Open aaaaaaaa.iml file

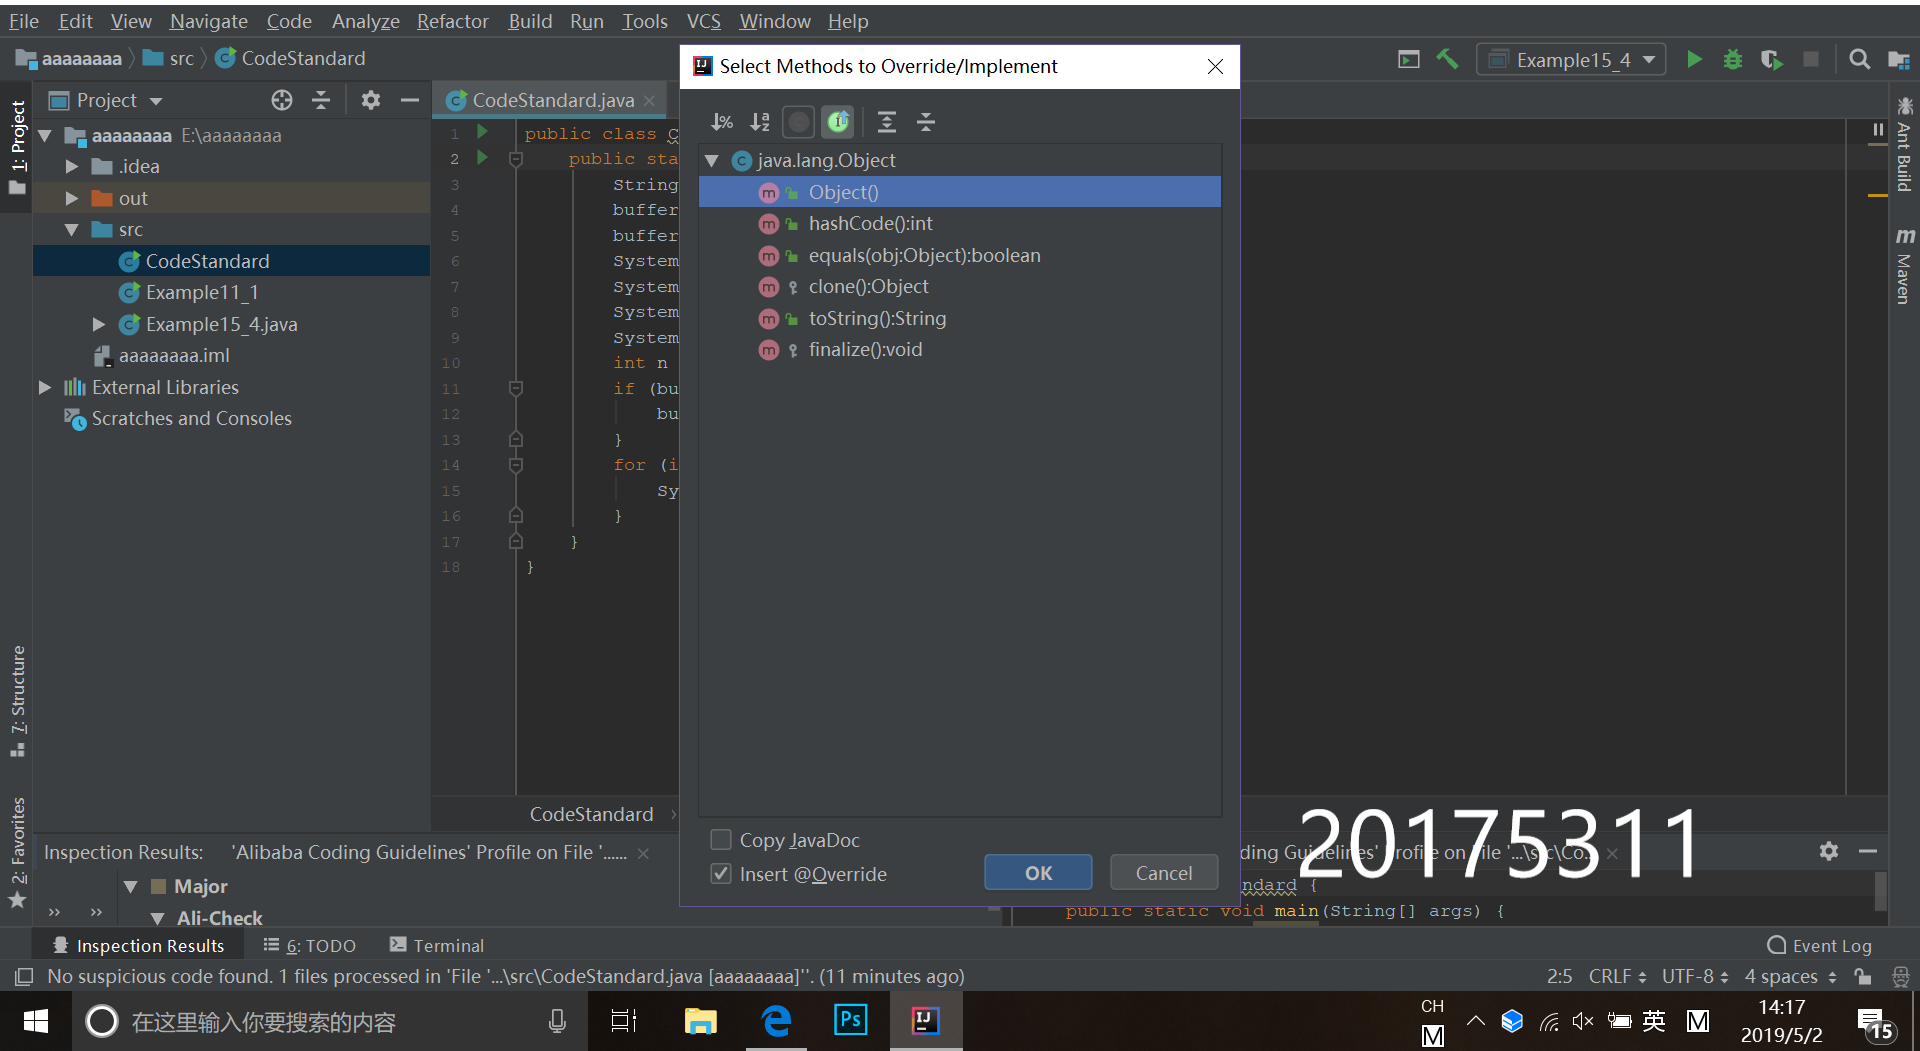[174, 355]
